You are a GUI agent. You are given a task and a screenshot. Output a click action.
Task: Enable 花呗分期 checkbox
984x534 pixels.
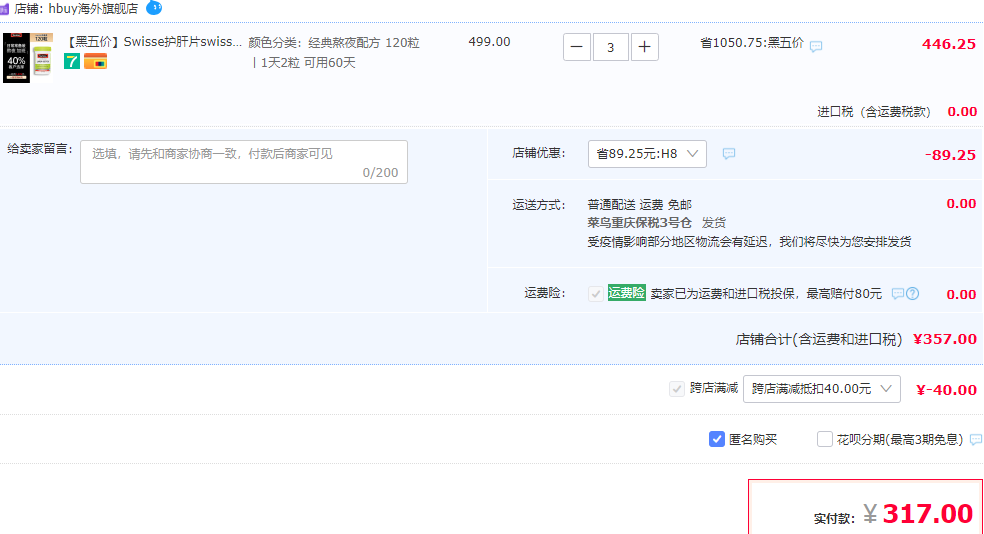[825, 439]
